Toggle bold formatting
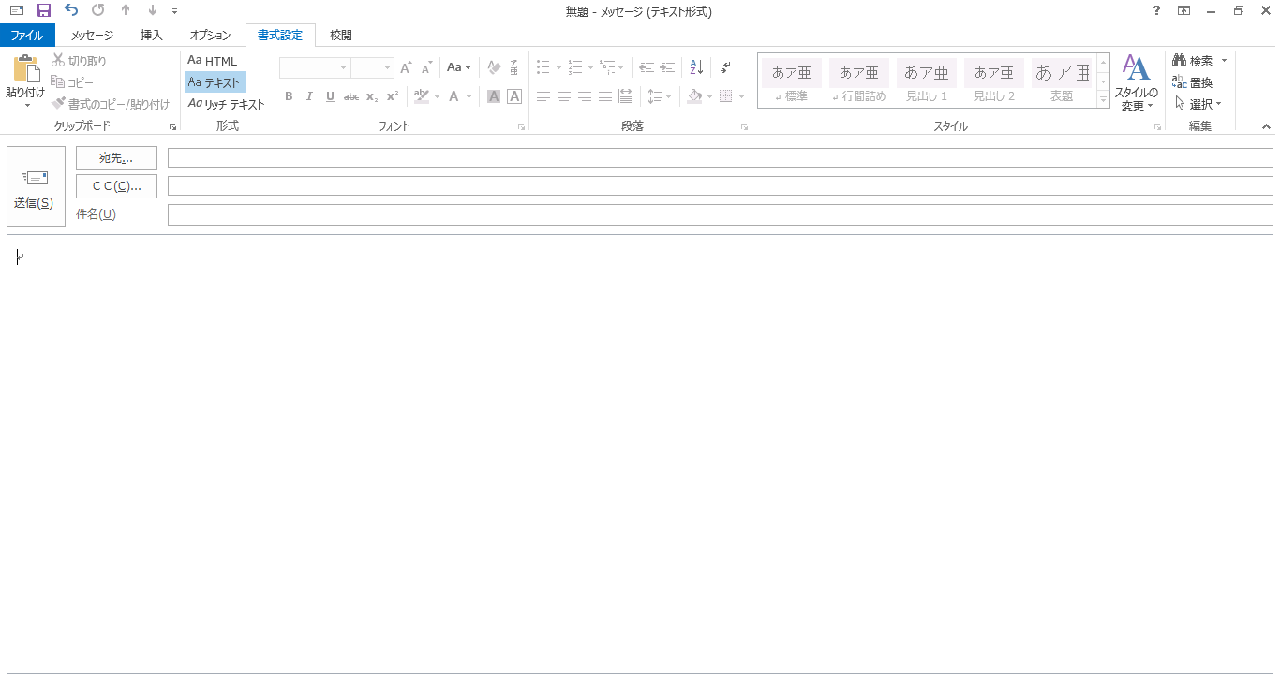The image size is (1275, 679). click(289, 97)
